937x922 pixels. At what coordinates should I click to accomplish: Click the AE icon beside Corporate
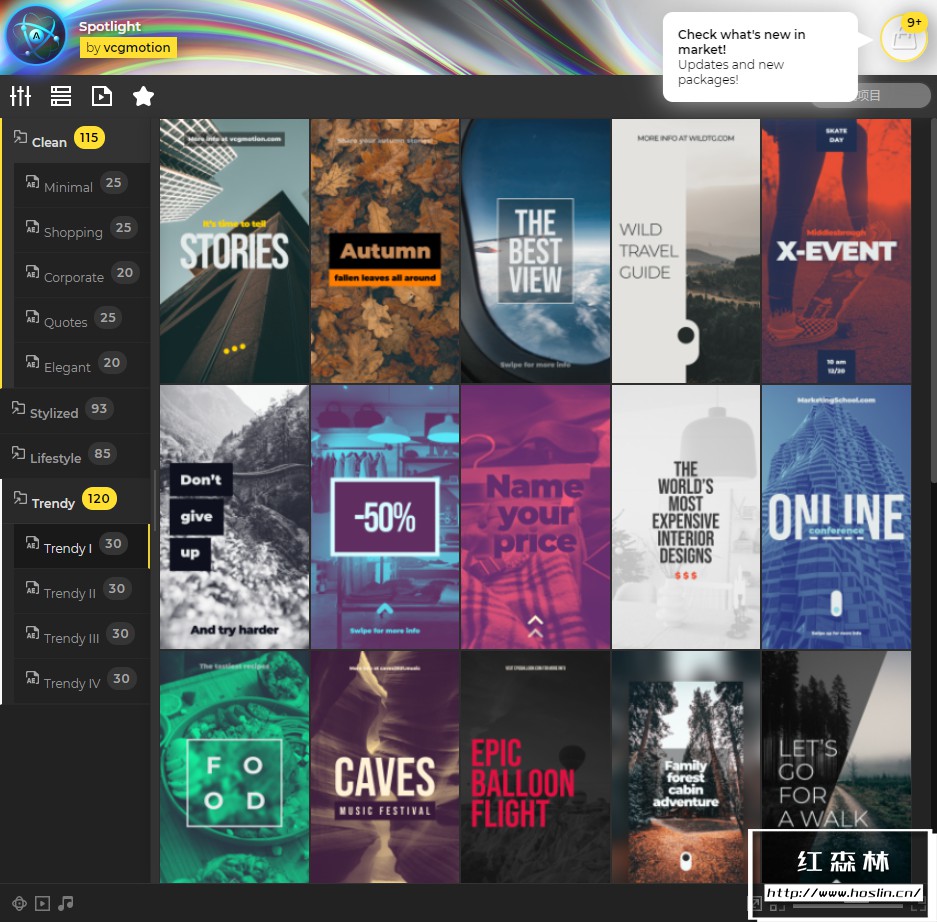pyautogui.click(x=32, y=272)
